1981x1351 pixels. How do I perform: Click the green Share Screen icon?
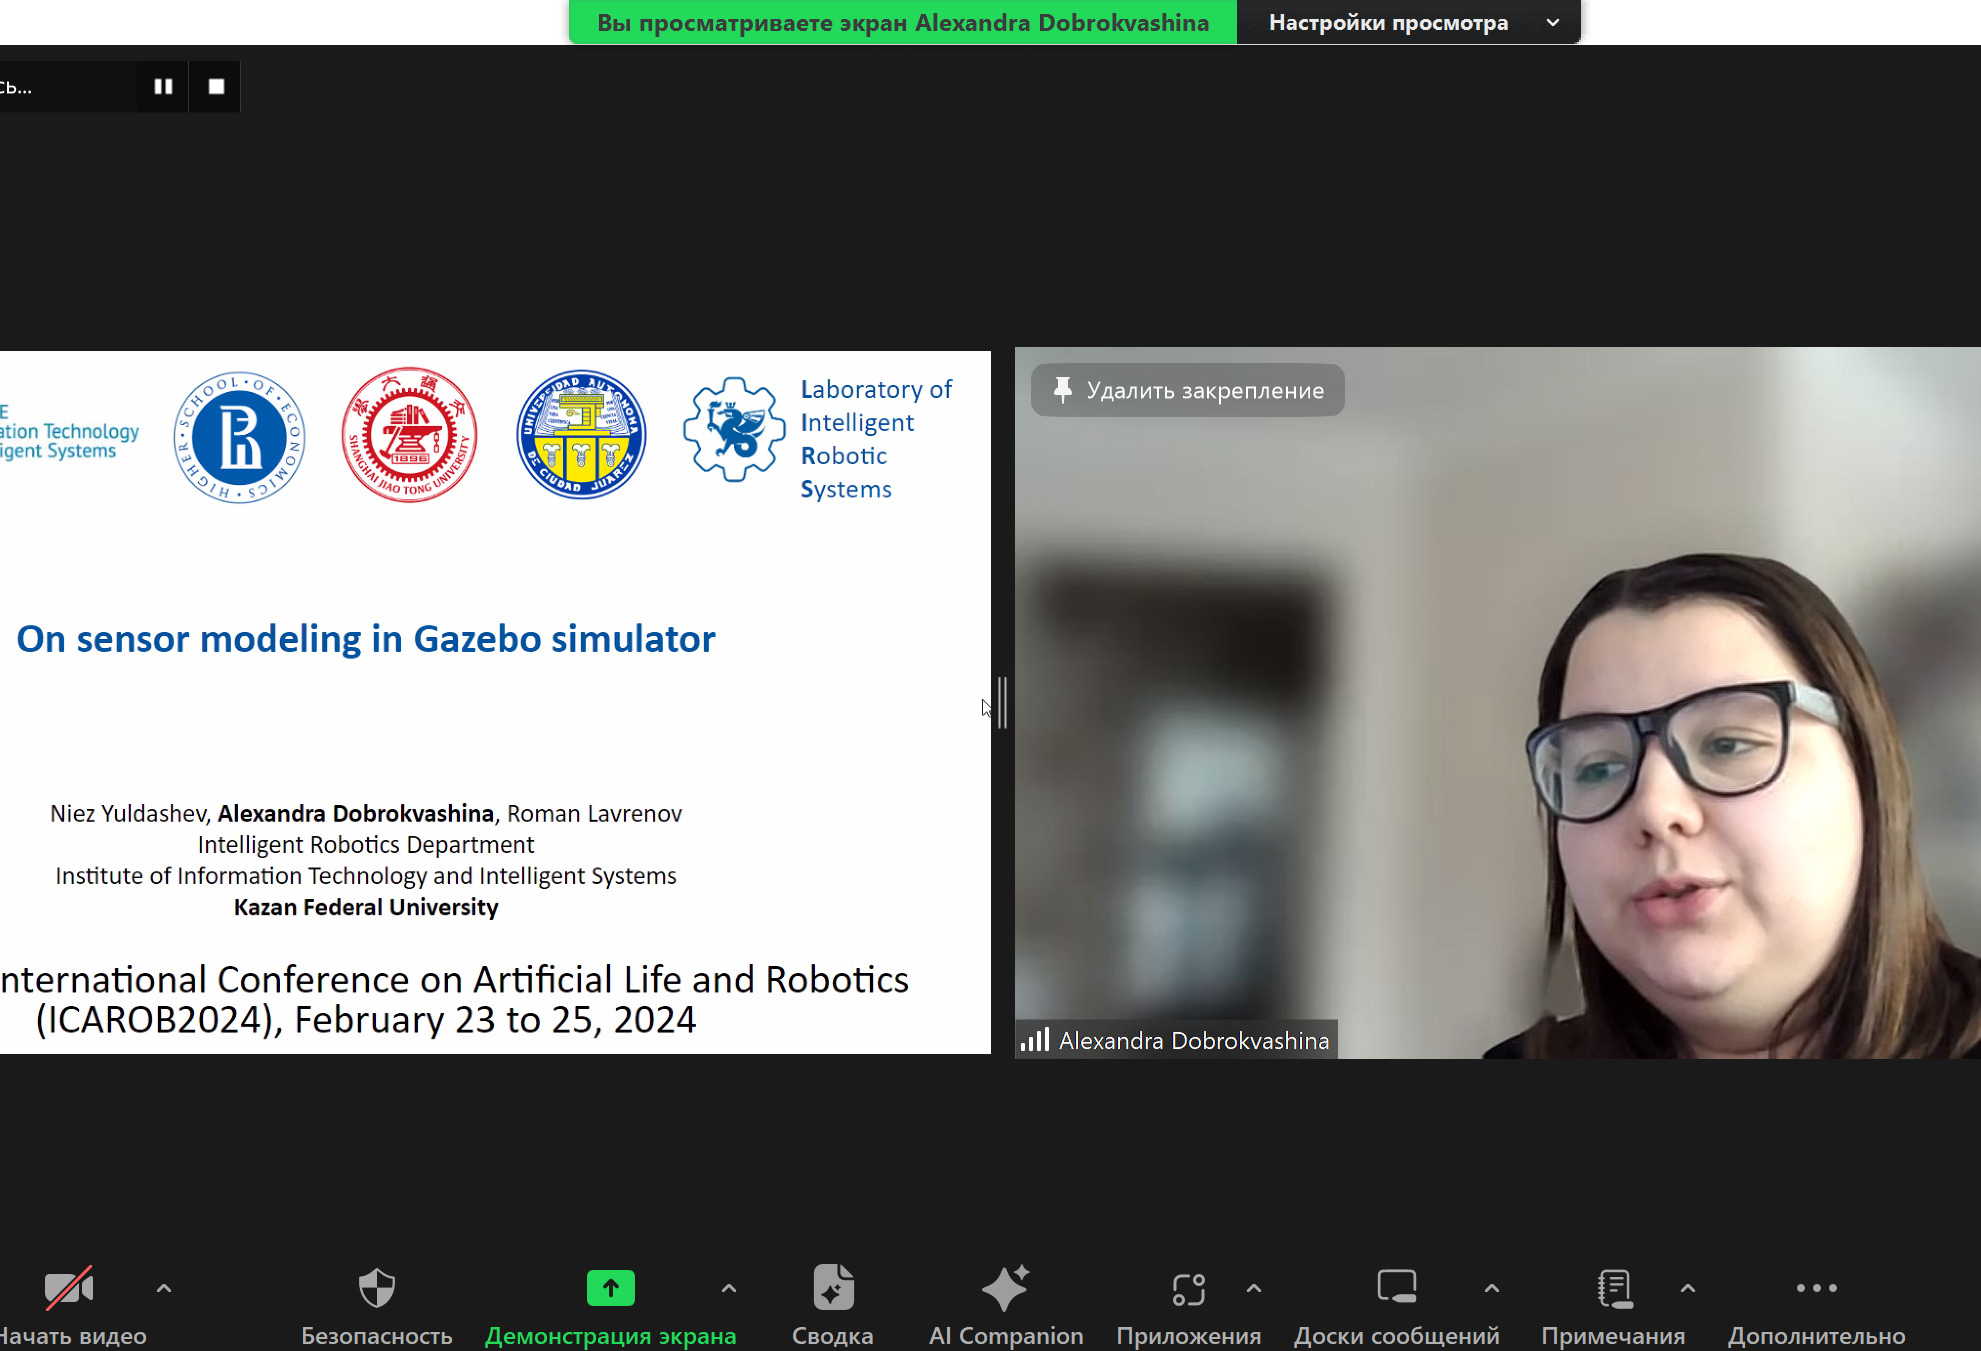pyautogui.click(x=610, y=1288)
